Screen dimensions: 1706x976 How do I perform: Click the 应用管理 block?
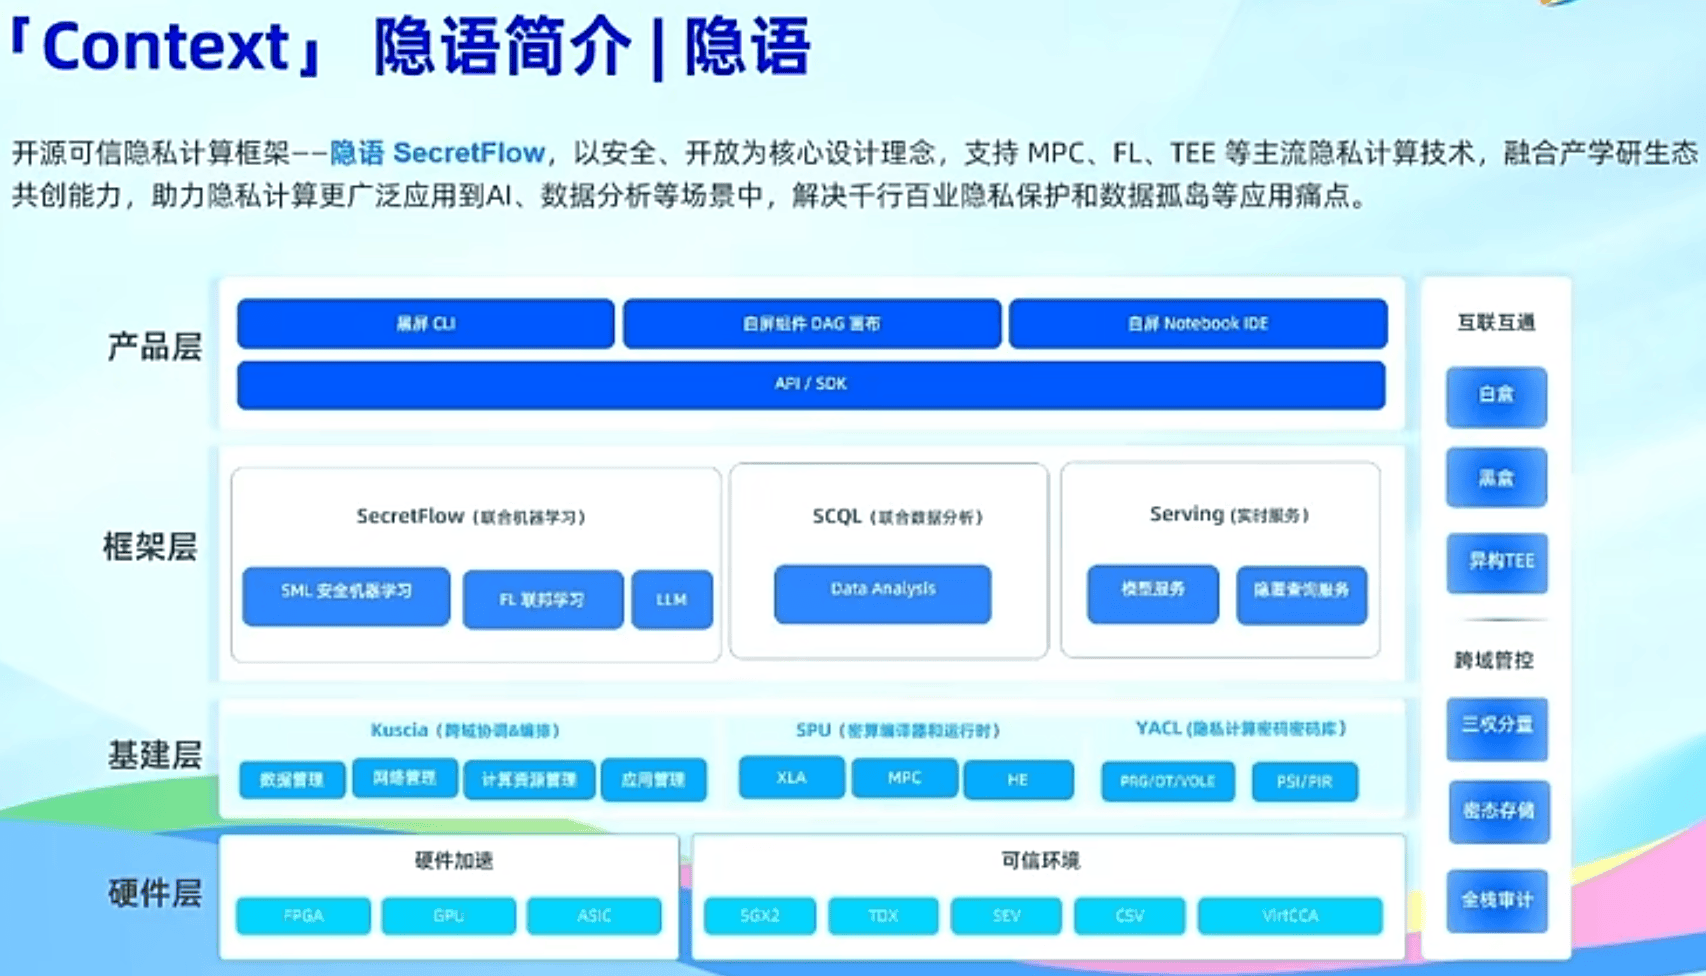pos(654,780)
